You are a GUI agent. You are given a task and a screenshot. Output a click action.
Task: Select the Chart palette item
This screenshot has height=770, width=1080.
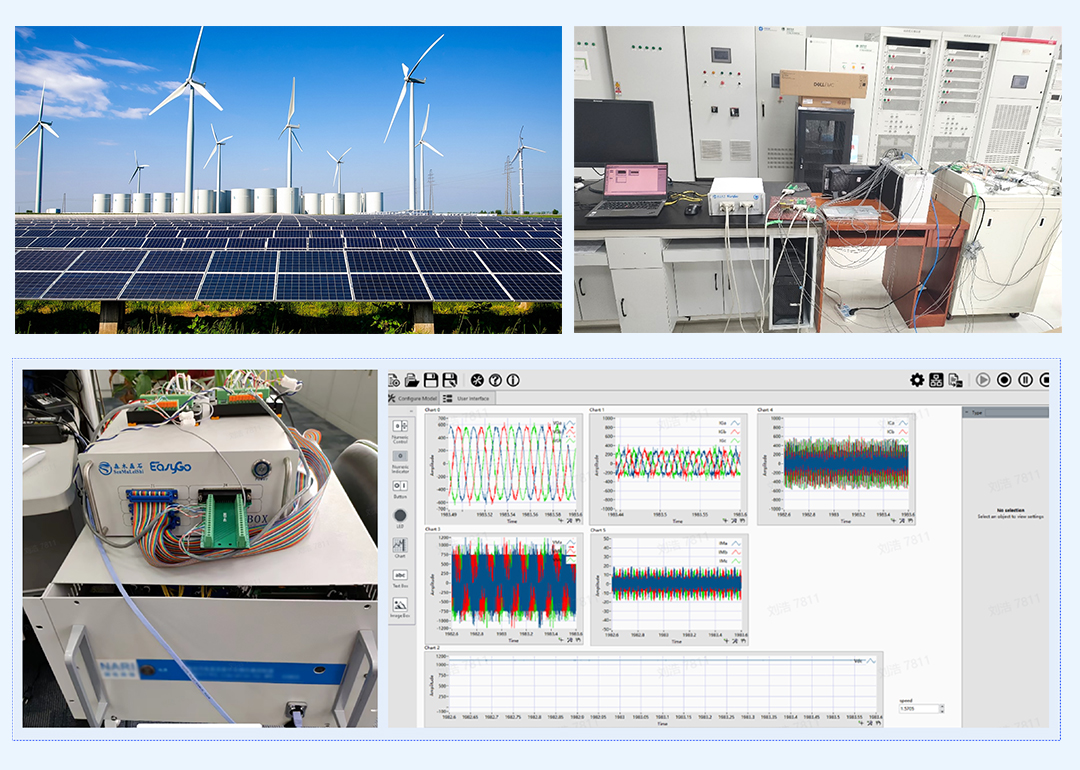tap(400, 548)
